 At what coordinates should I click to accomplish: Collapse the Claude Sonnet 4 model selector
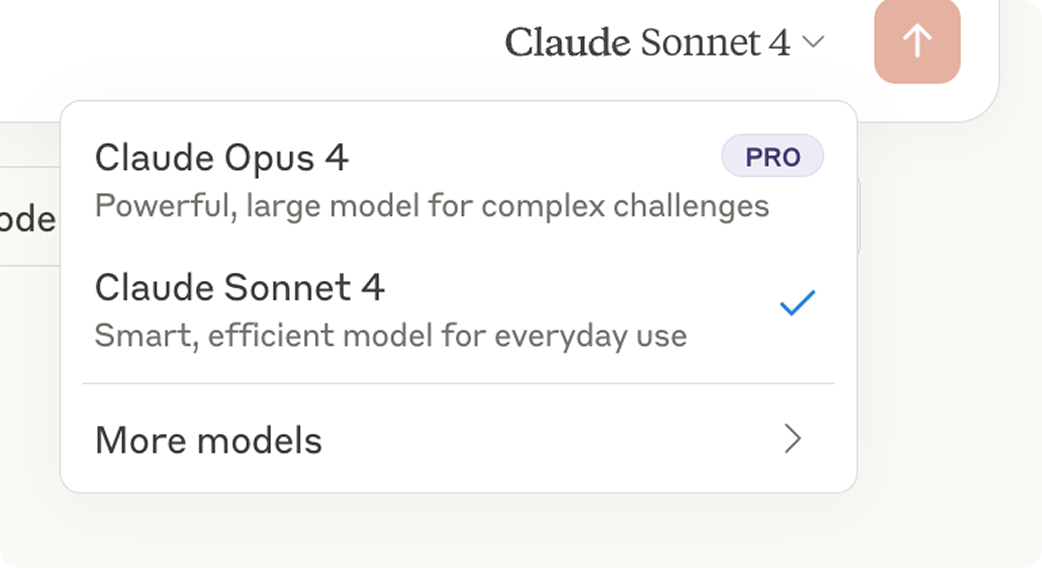pos(665,42)
